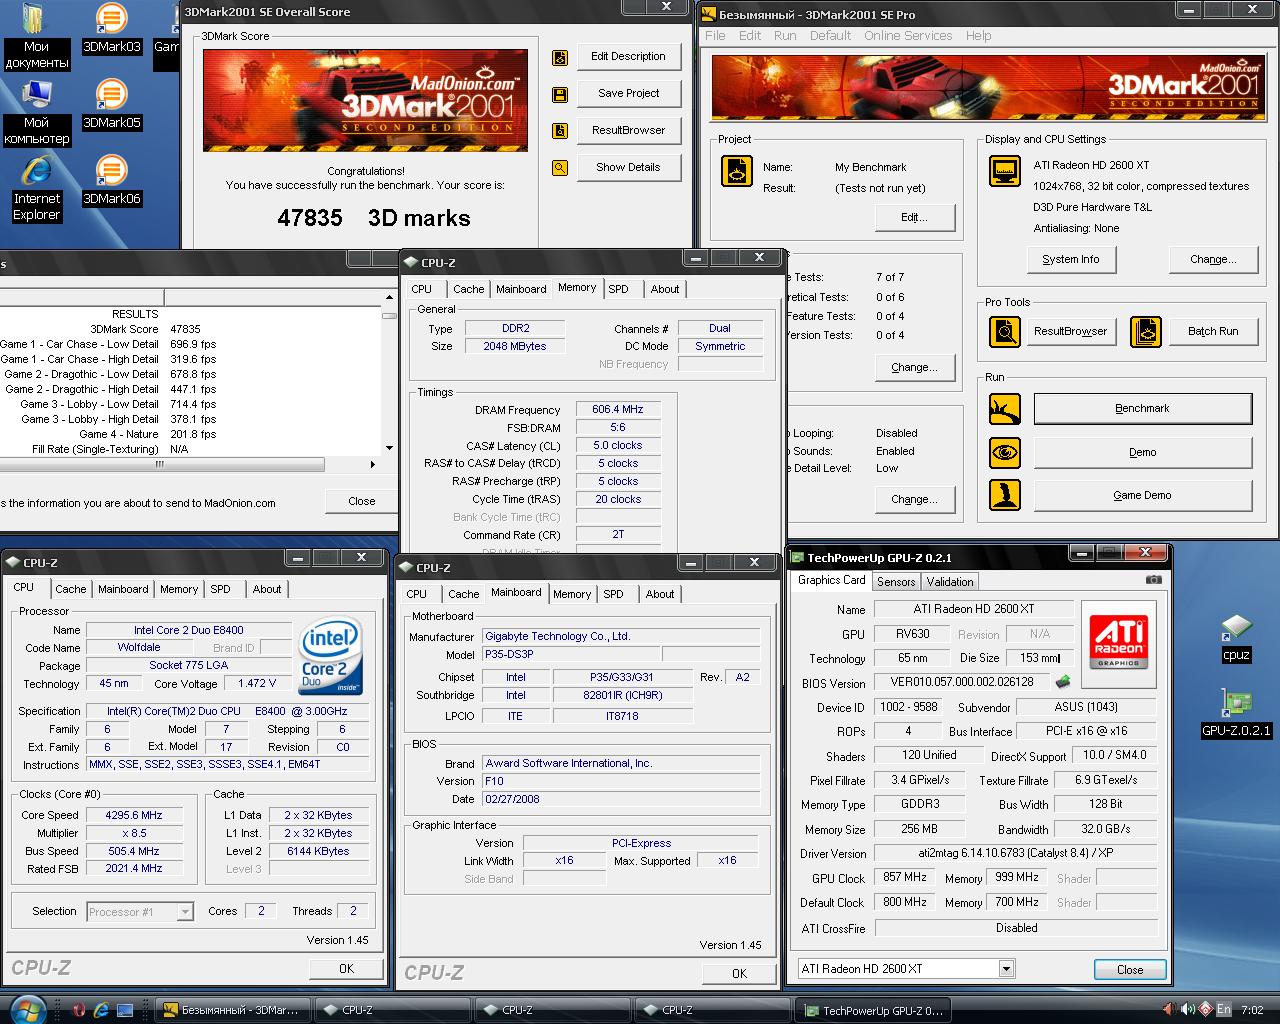This screenshot has width=1280, height=1024.
Task: Click the Game Demo button
Action: click(1142, 495)
